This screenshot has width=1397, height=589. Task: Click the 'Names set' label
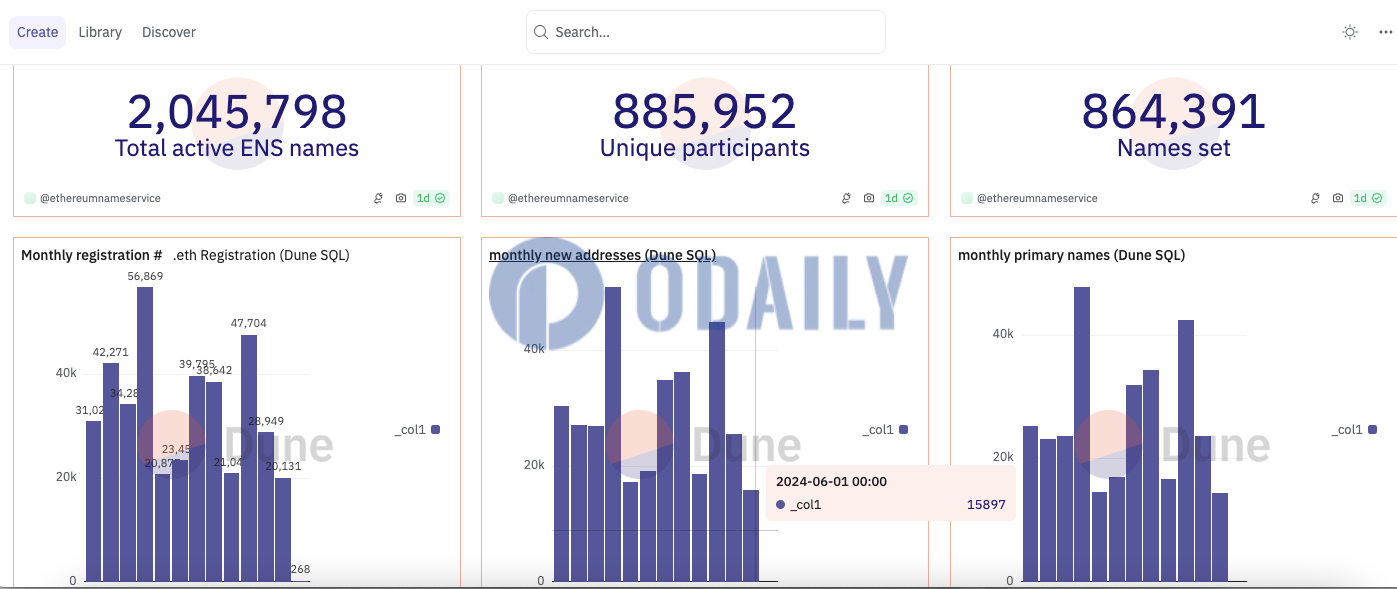[x=1174, y=149]
